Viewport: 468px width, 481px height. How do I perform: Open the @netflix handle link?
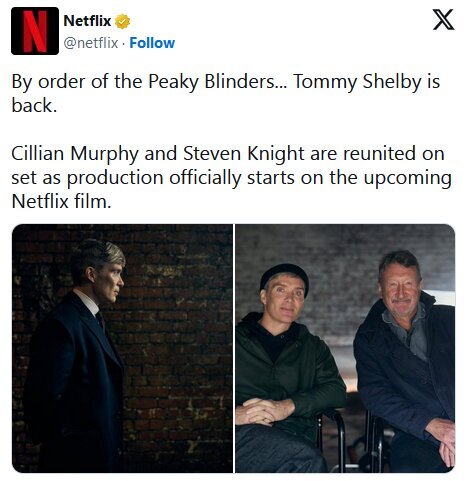pos(91,43)
